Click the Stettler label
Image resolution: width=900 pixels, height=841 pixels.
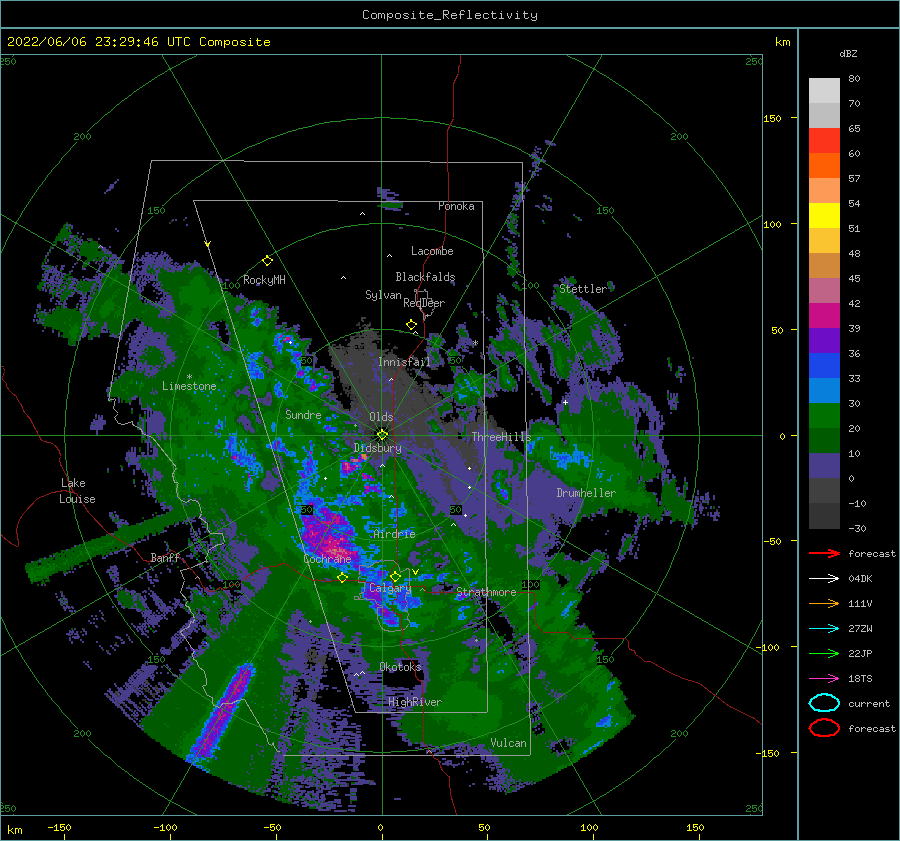(x=583, y=289)
